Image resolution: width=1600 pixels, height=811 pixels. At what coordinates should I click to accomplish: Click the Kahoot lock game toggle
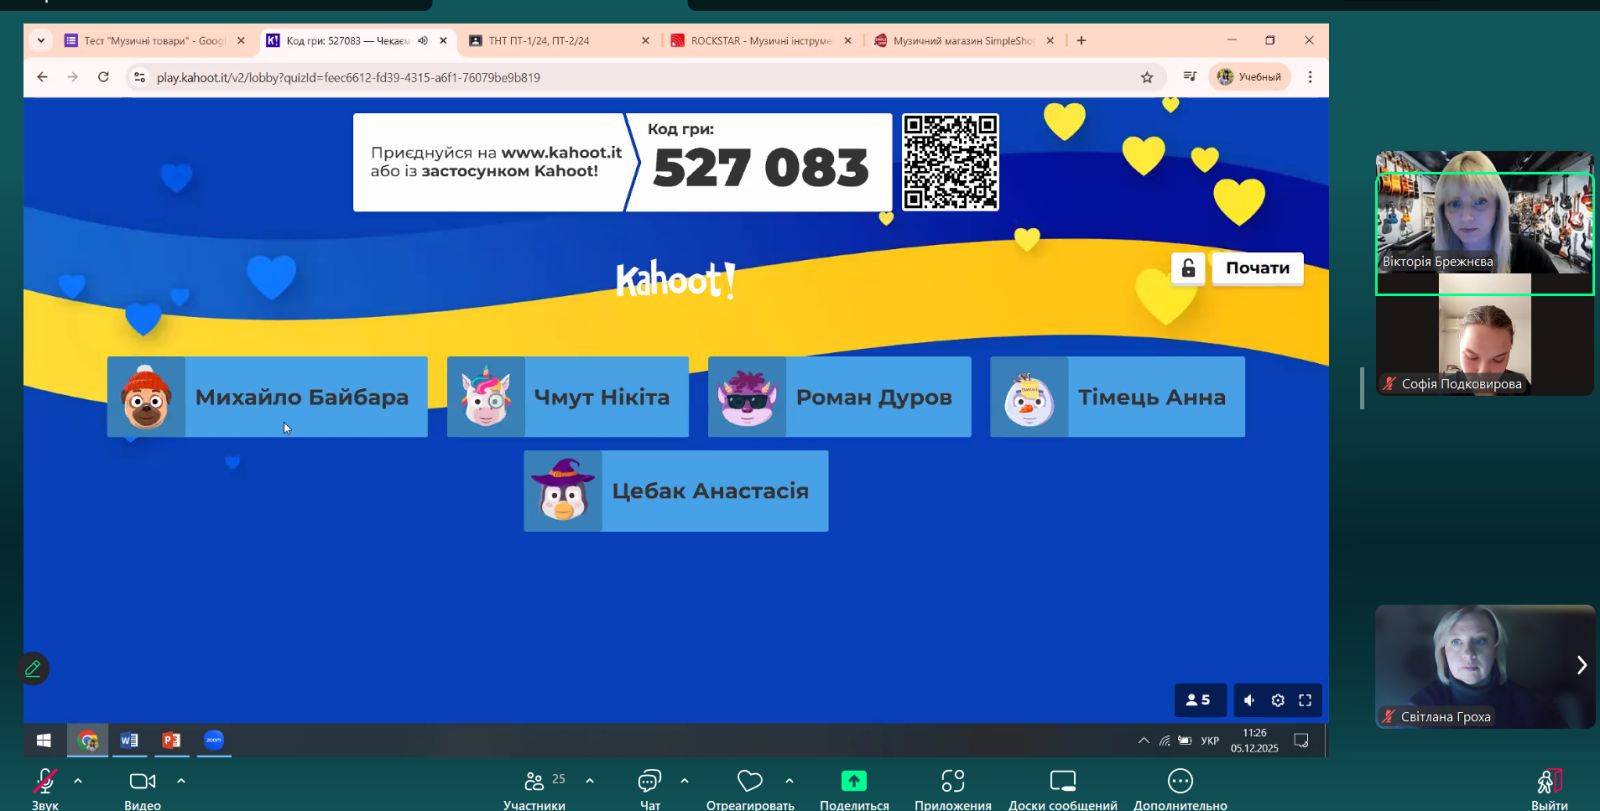pos(1187,268)
